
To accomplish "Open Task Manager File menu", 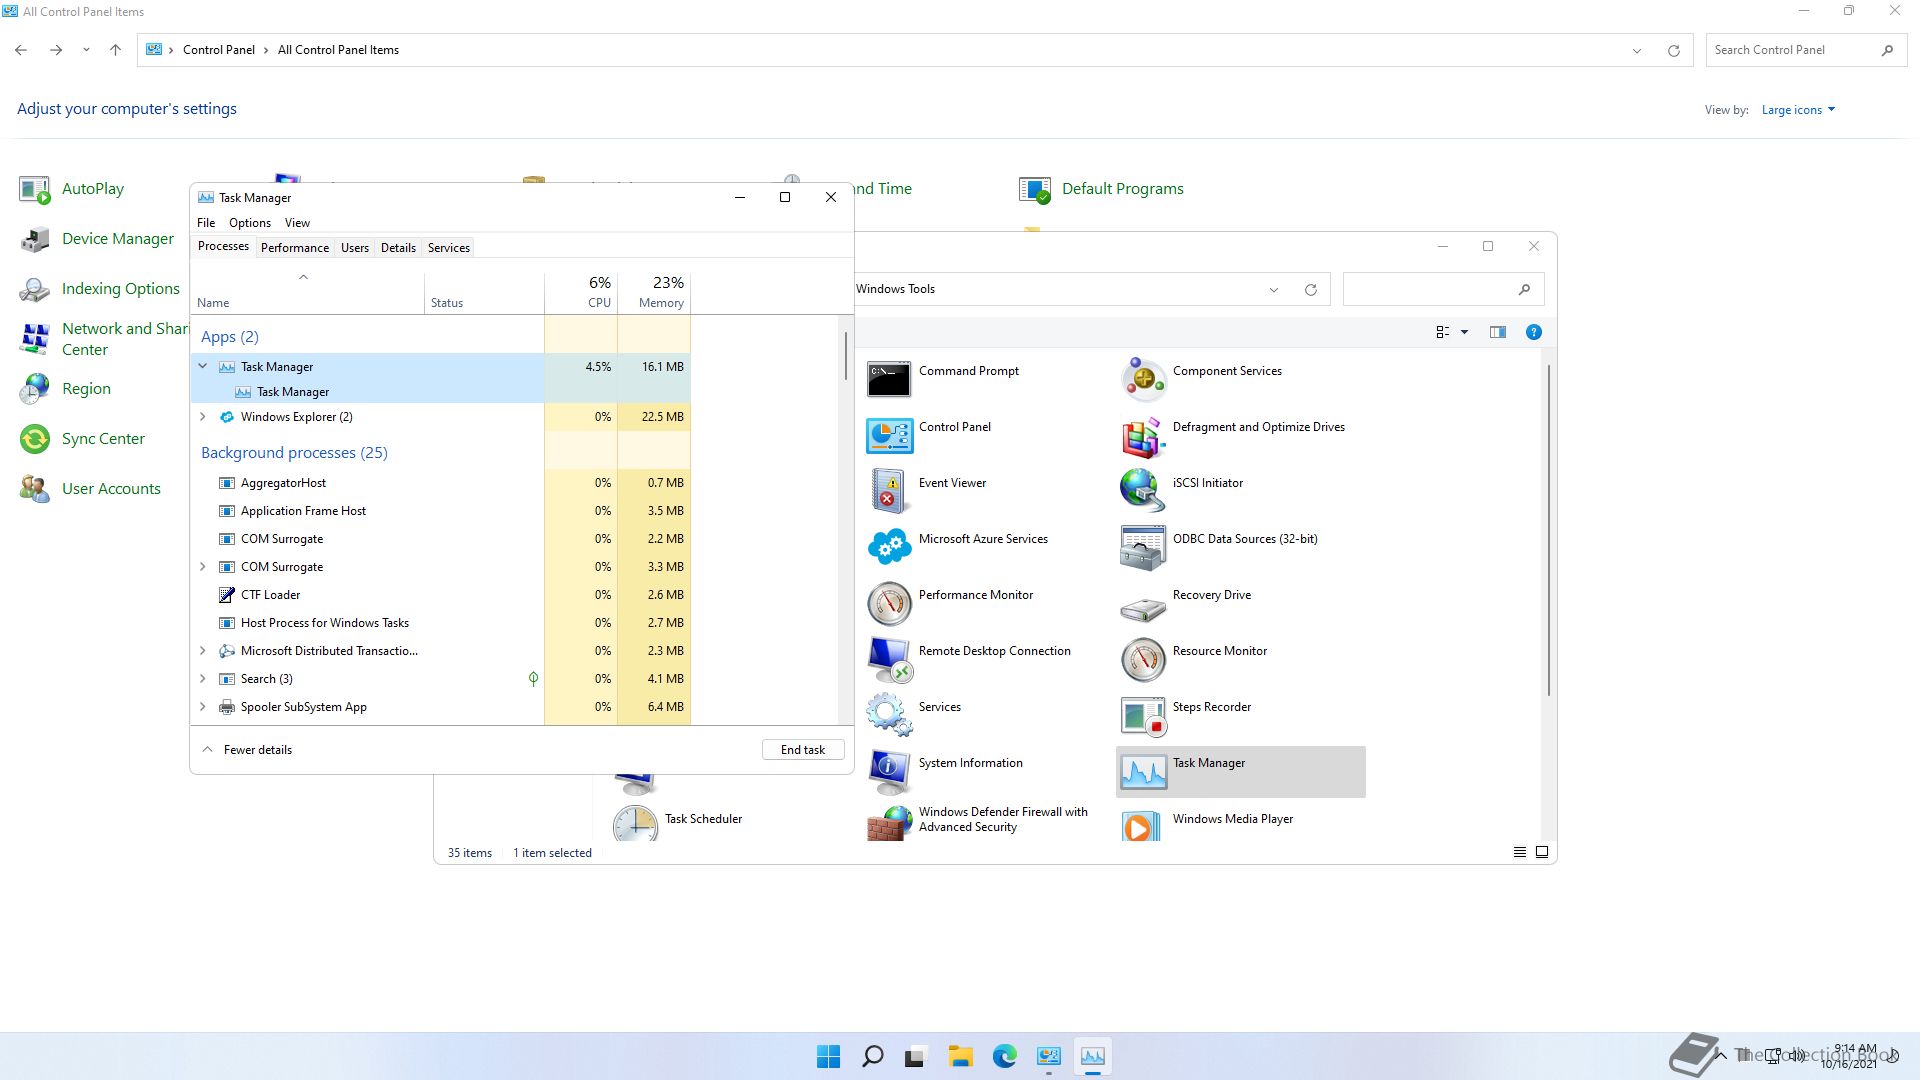I will click(x=206, y=223).
